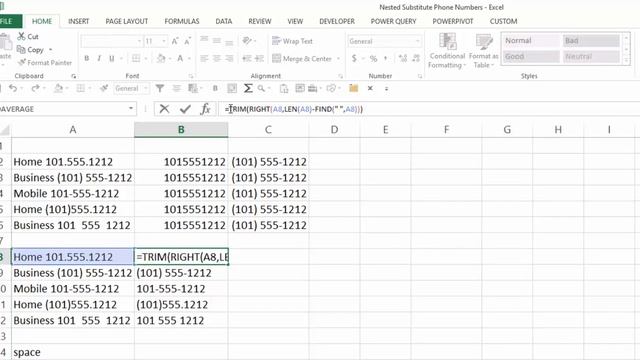Cancel formula entry with X button
The width and height of the screenshot is (640, 360).
[x=164, y=109]
